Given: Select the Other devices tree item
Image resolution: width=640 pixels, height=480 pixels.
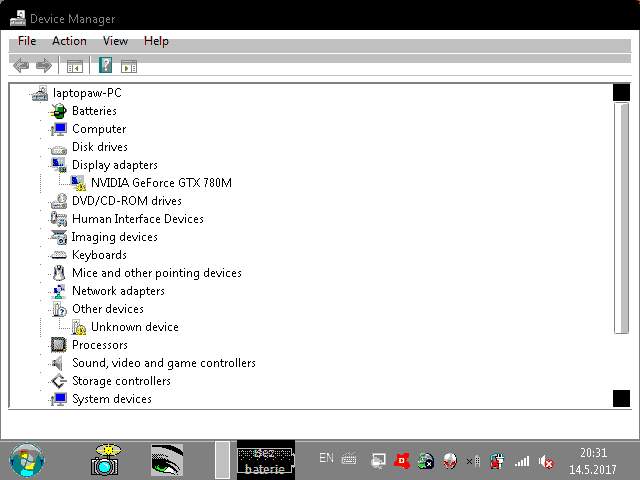Looking at the screenshot, I should pyautogui.click(x=108, y=309).
